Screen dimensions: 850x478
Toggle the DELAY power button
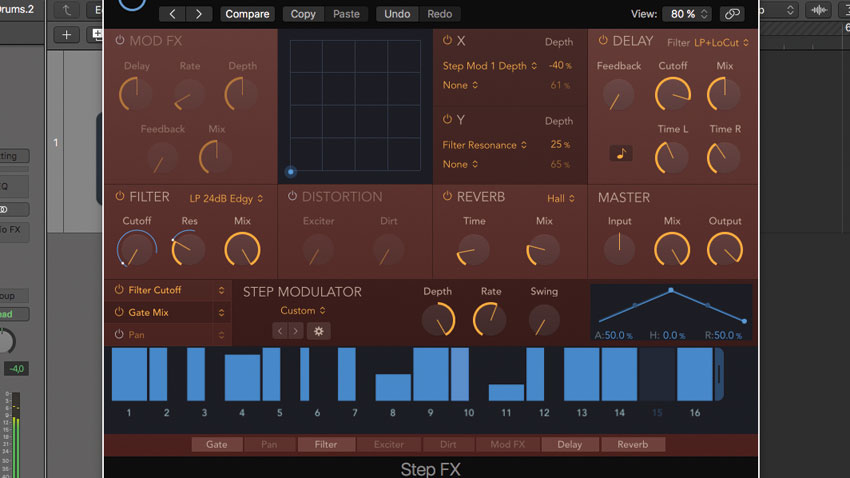pyautogui.click(x=603, y=40)
